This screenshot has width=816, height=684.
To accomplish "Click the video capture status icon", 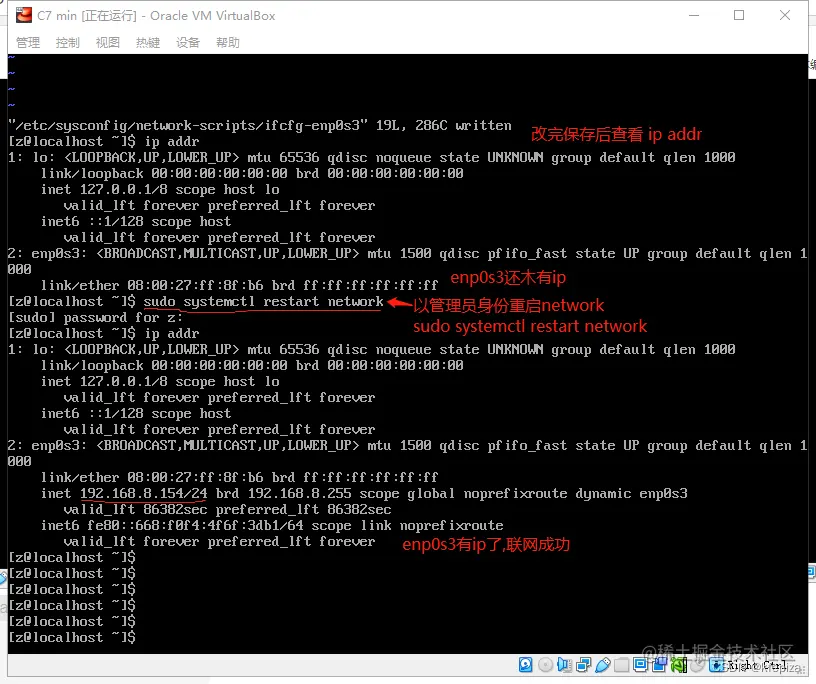I will [x=659, y=665].
